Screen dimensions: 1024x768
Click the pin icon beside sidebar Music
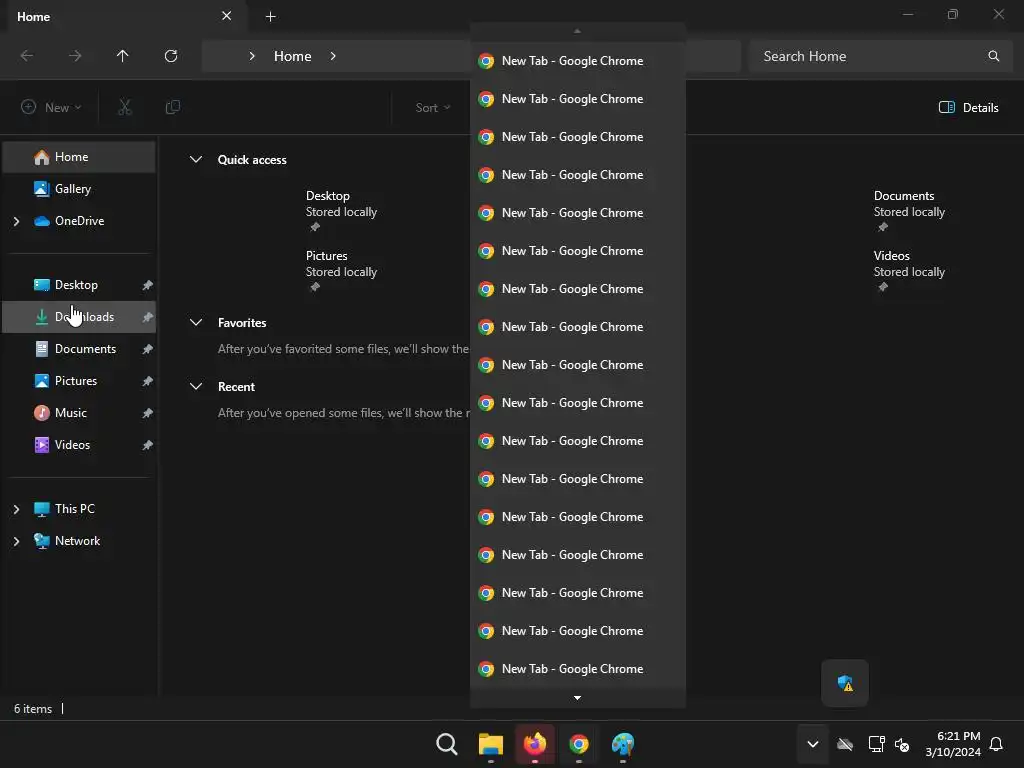click(x=148, y=413)
